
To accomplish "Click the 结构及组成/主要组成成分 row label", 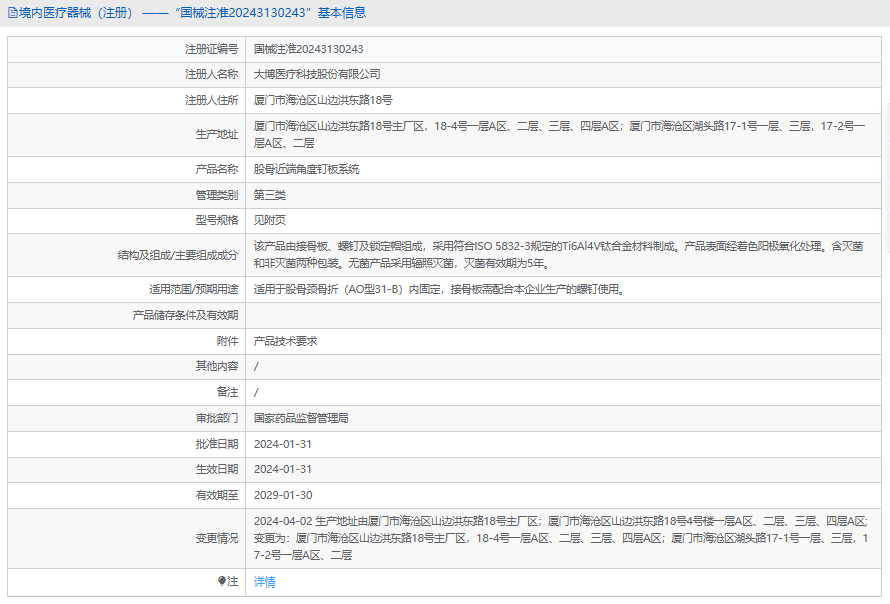I will (178, 255).
